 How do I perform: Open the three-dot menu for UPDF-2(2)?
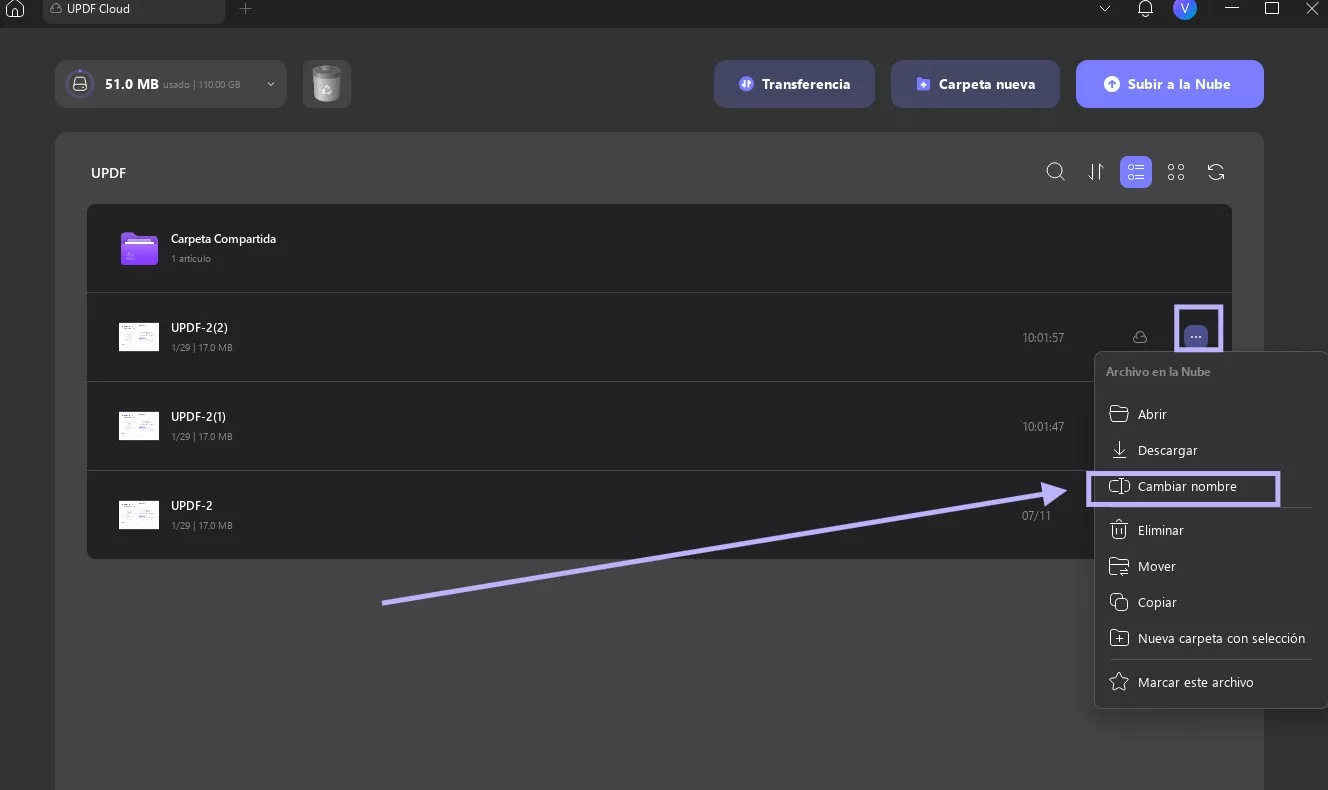point(1196,337)
